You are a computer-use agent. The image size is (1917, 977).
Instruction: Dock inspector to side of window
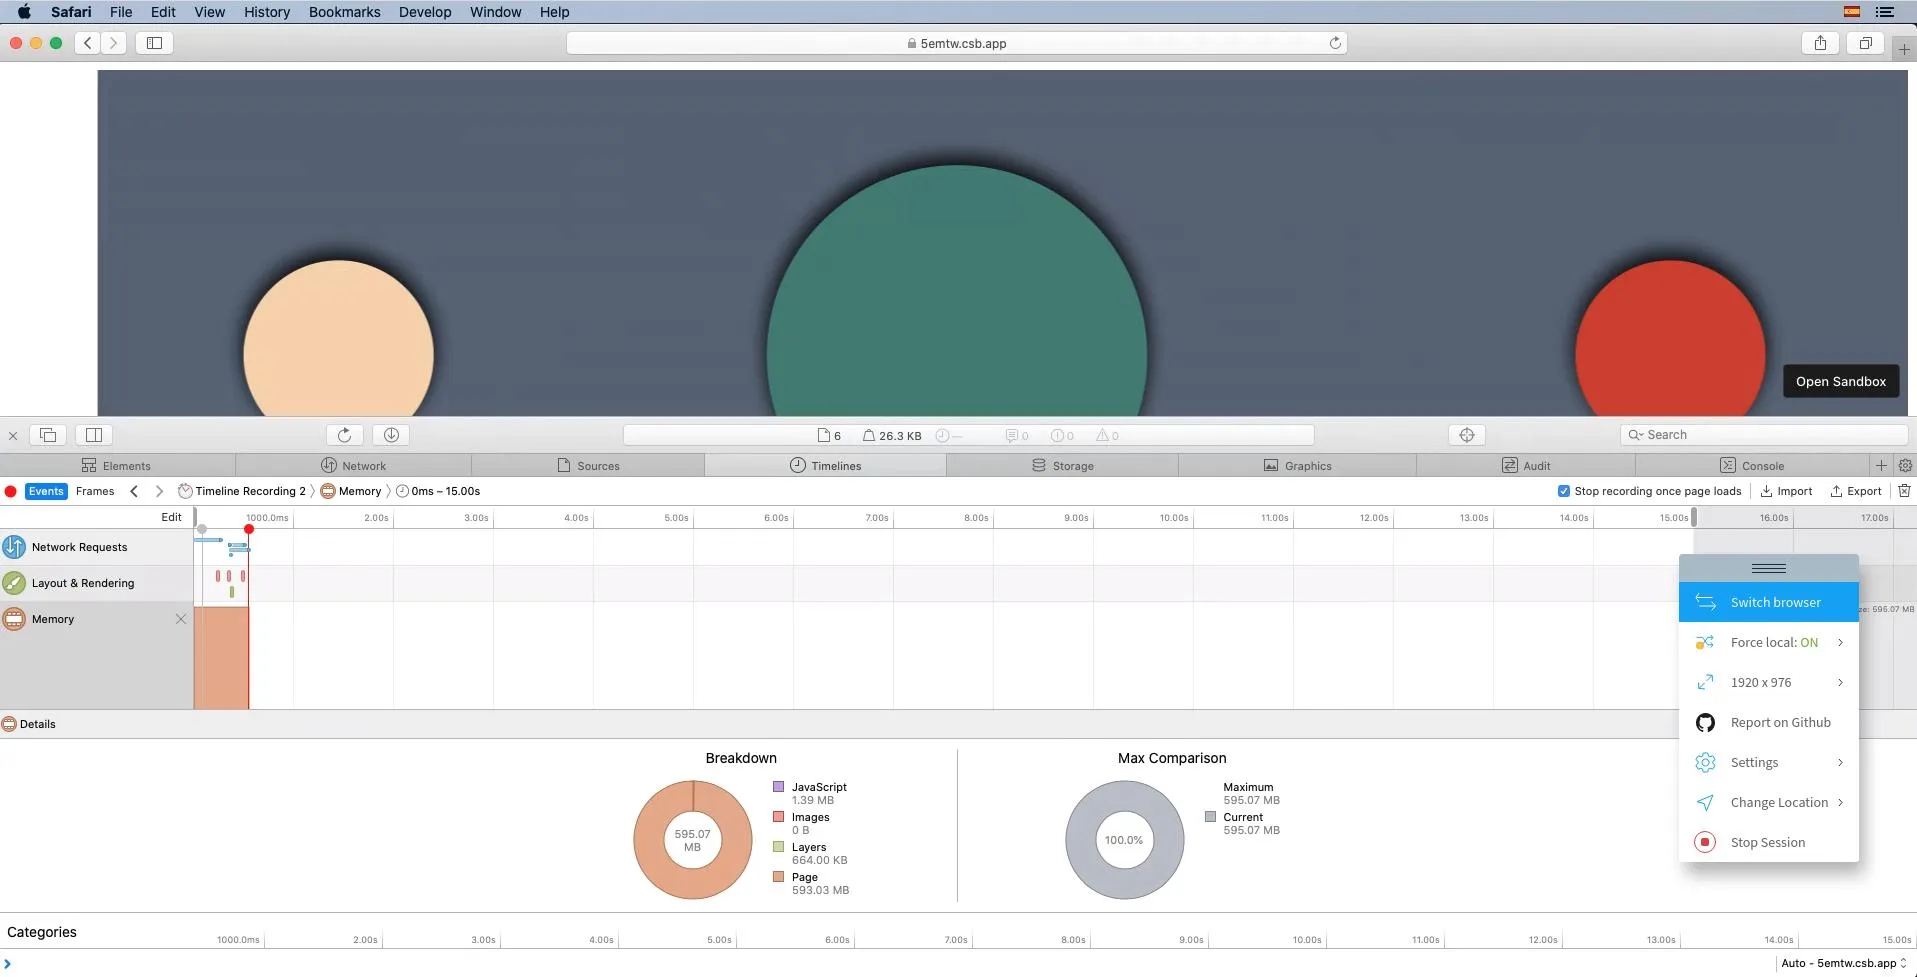pyautogui.click(x=94, y=435)
